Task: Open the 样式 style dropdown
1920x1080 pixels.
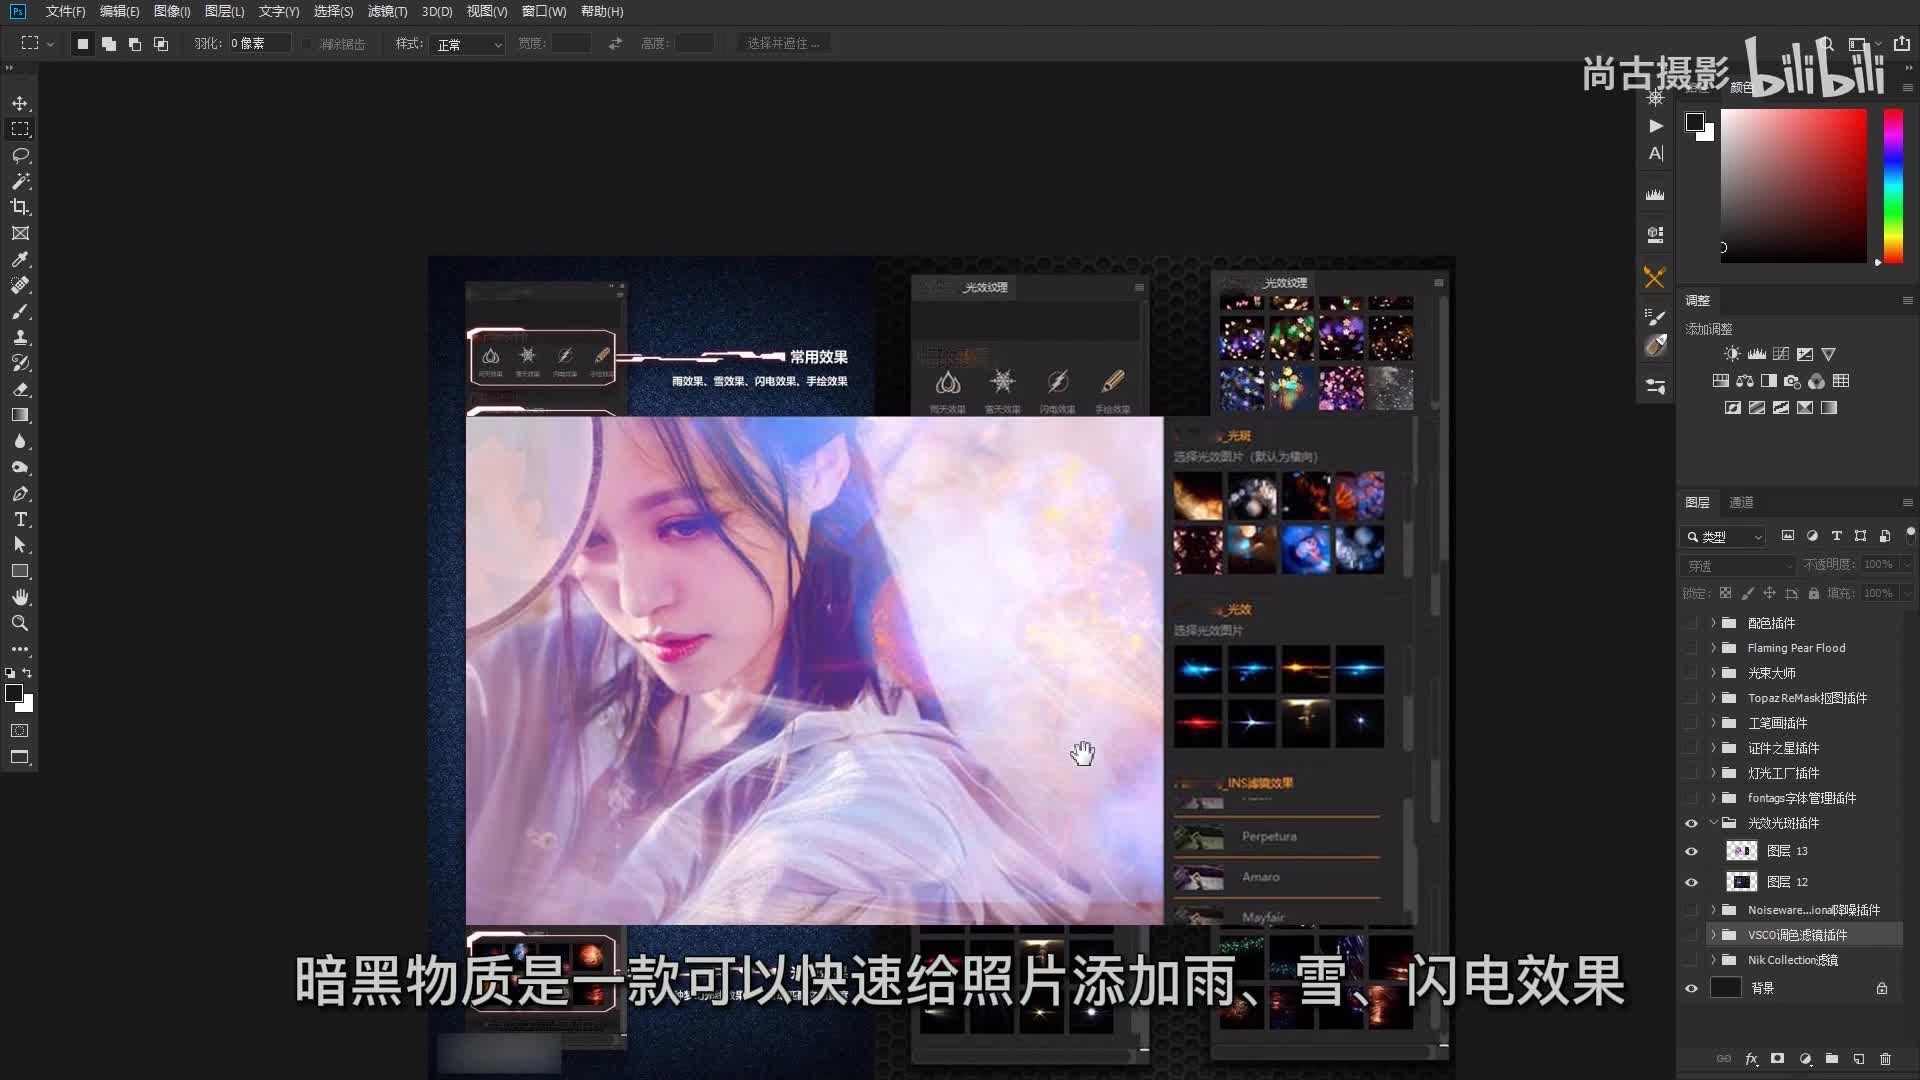Action: [x=469, y=44]
